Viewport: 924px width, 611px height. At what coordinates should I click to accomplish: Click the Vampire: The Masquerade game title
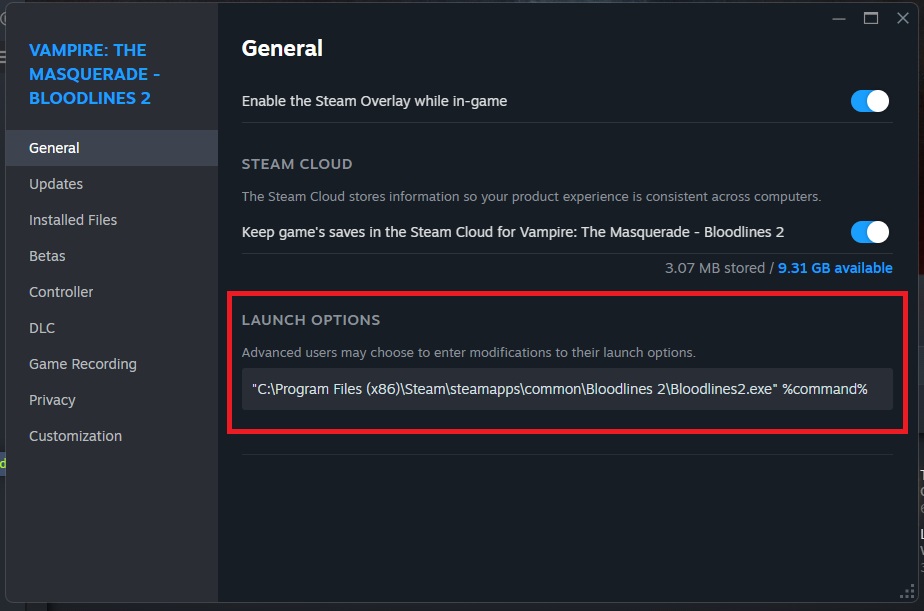[95, 74]
